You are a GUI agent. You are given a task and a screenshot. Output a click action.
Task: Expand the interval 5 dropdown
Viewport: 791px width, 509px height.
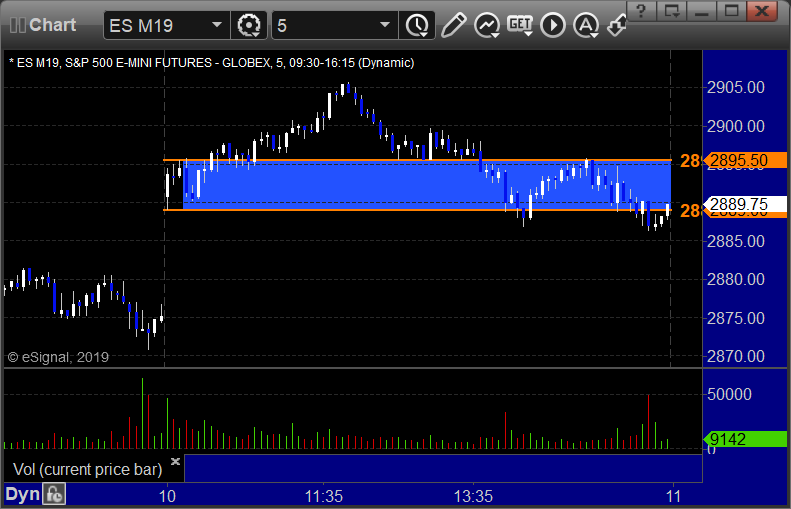385,25
